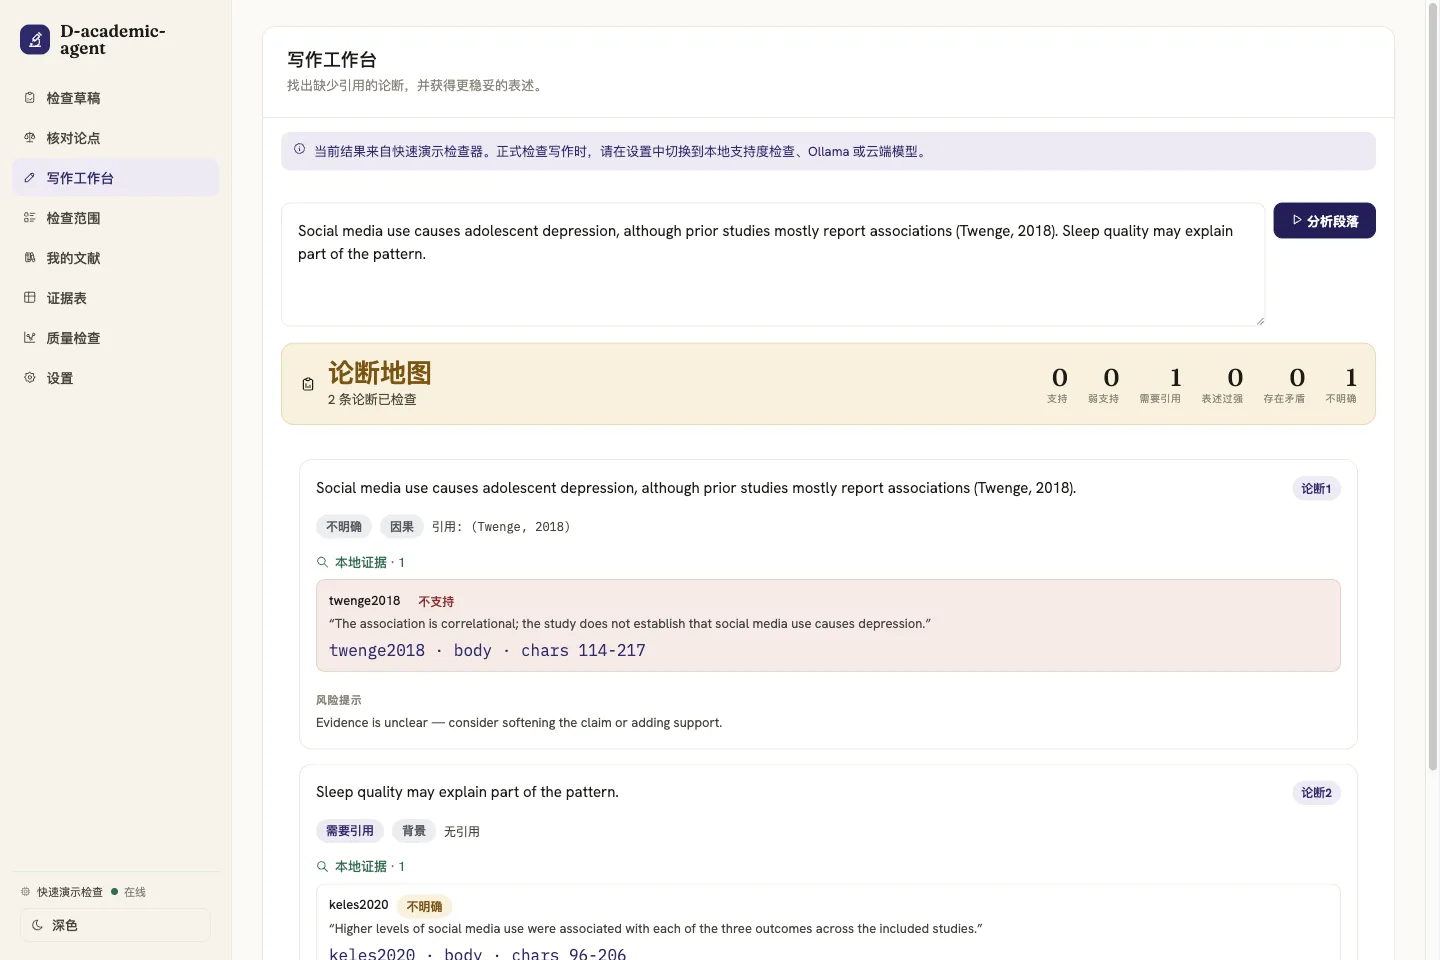
Task: Click the textarea resize handle
Action: (1260, 321)
